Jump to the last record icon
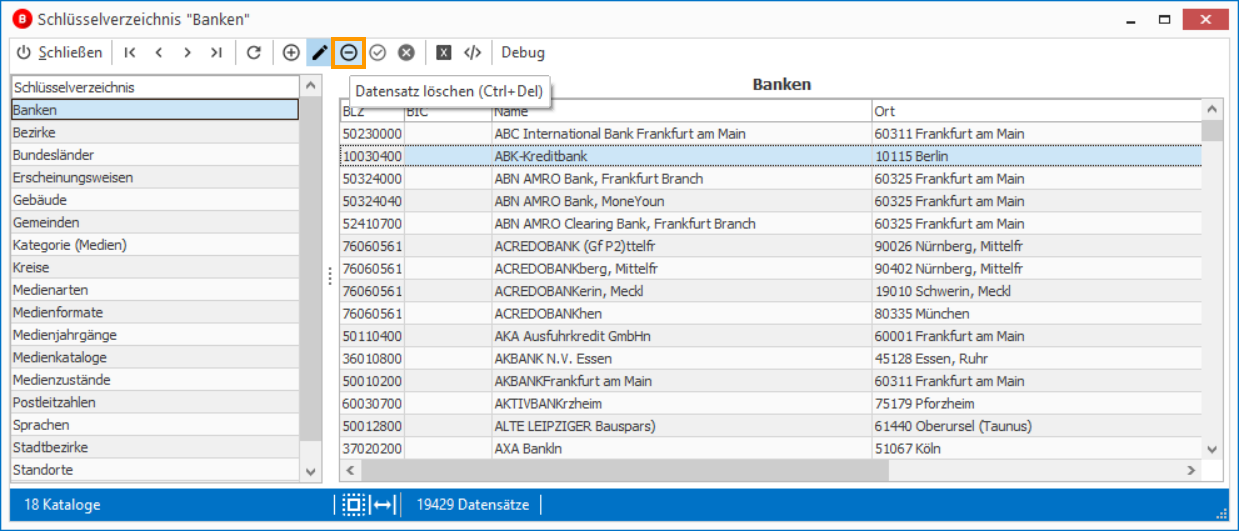Viewport: 1239px width, 531px height. (216, 53)
